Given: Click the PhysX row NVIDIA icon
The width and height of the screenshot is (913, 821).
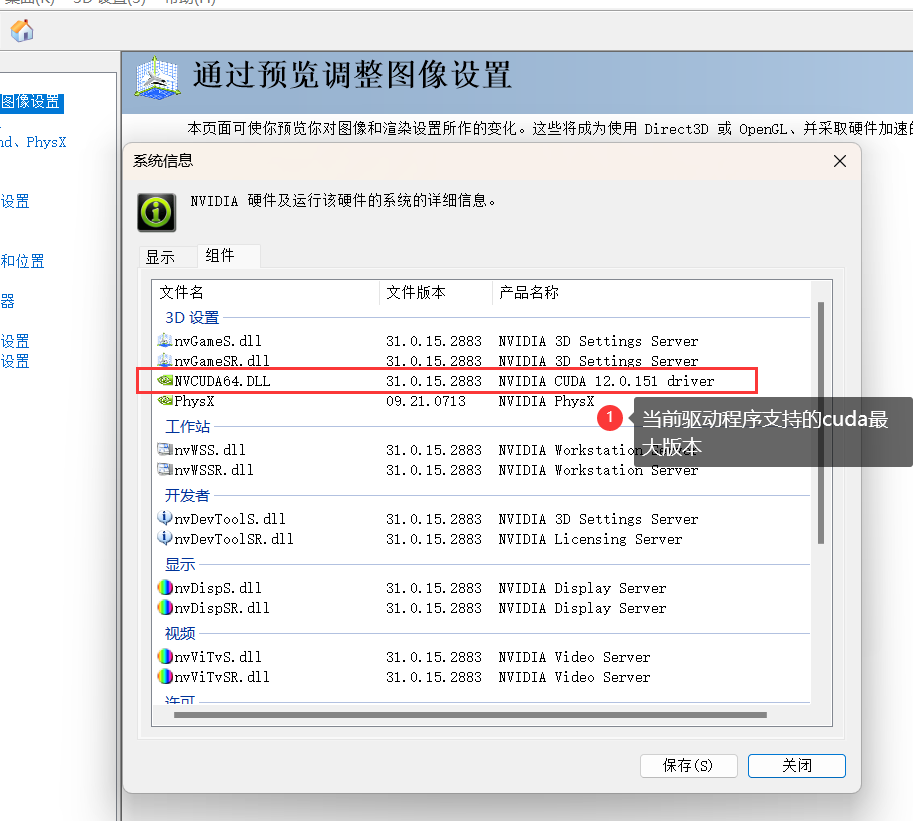Looking at the screenshot, I should [x=165, y=401].
